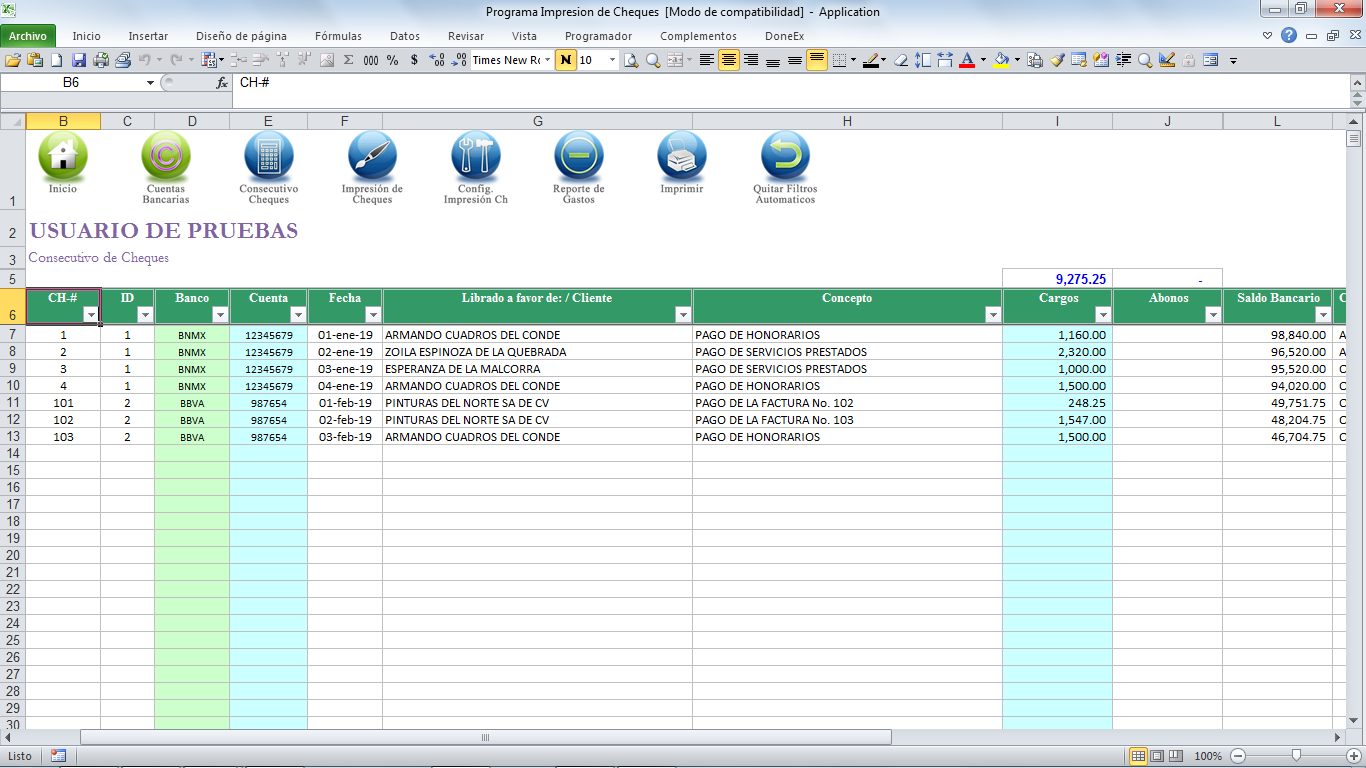Toggle center text alignment in toolbar
This screenshot has height=768, width=1366.
pyautogui.click(x=729, y=60)
